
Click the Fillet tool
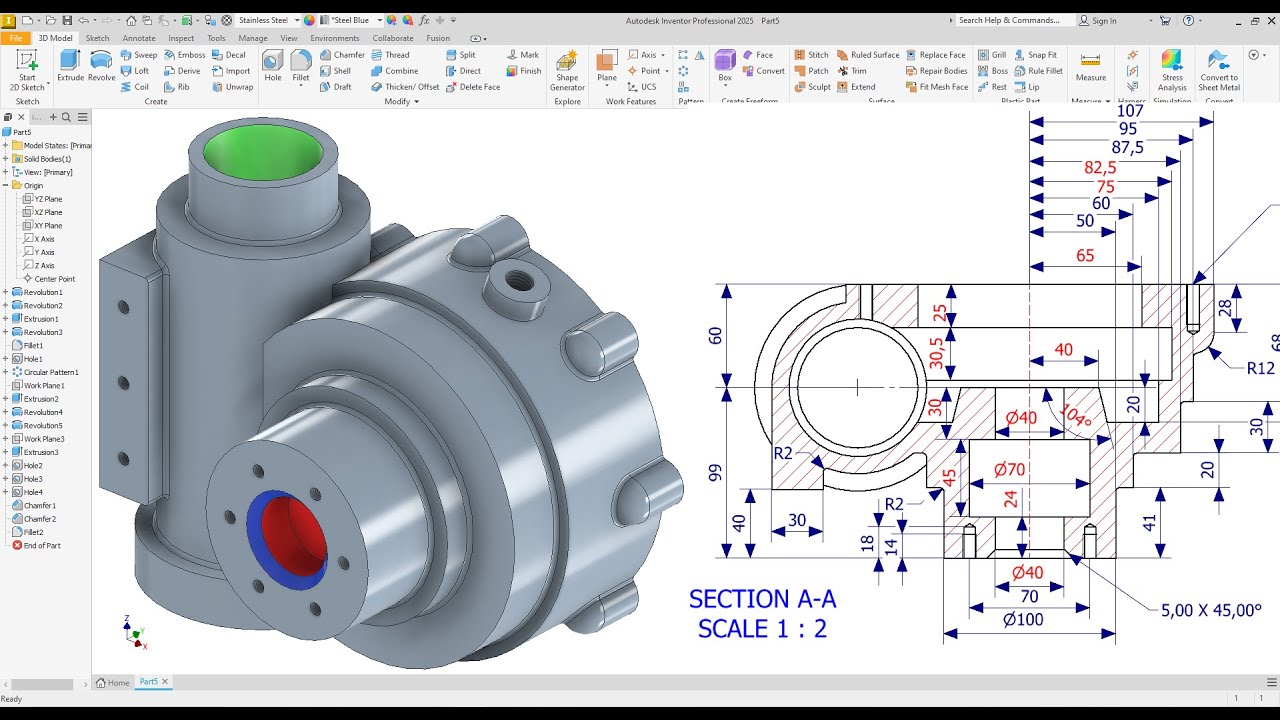pyautogui.click(x=301, y=66)
